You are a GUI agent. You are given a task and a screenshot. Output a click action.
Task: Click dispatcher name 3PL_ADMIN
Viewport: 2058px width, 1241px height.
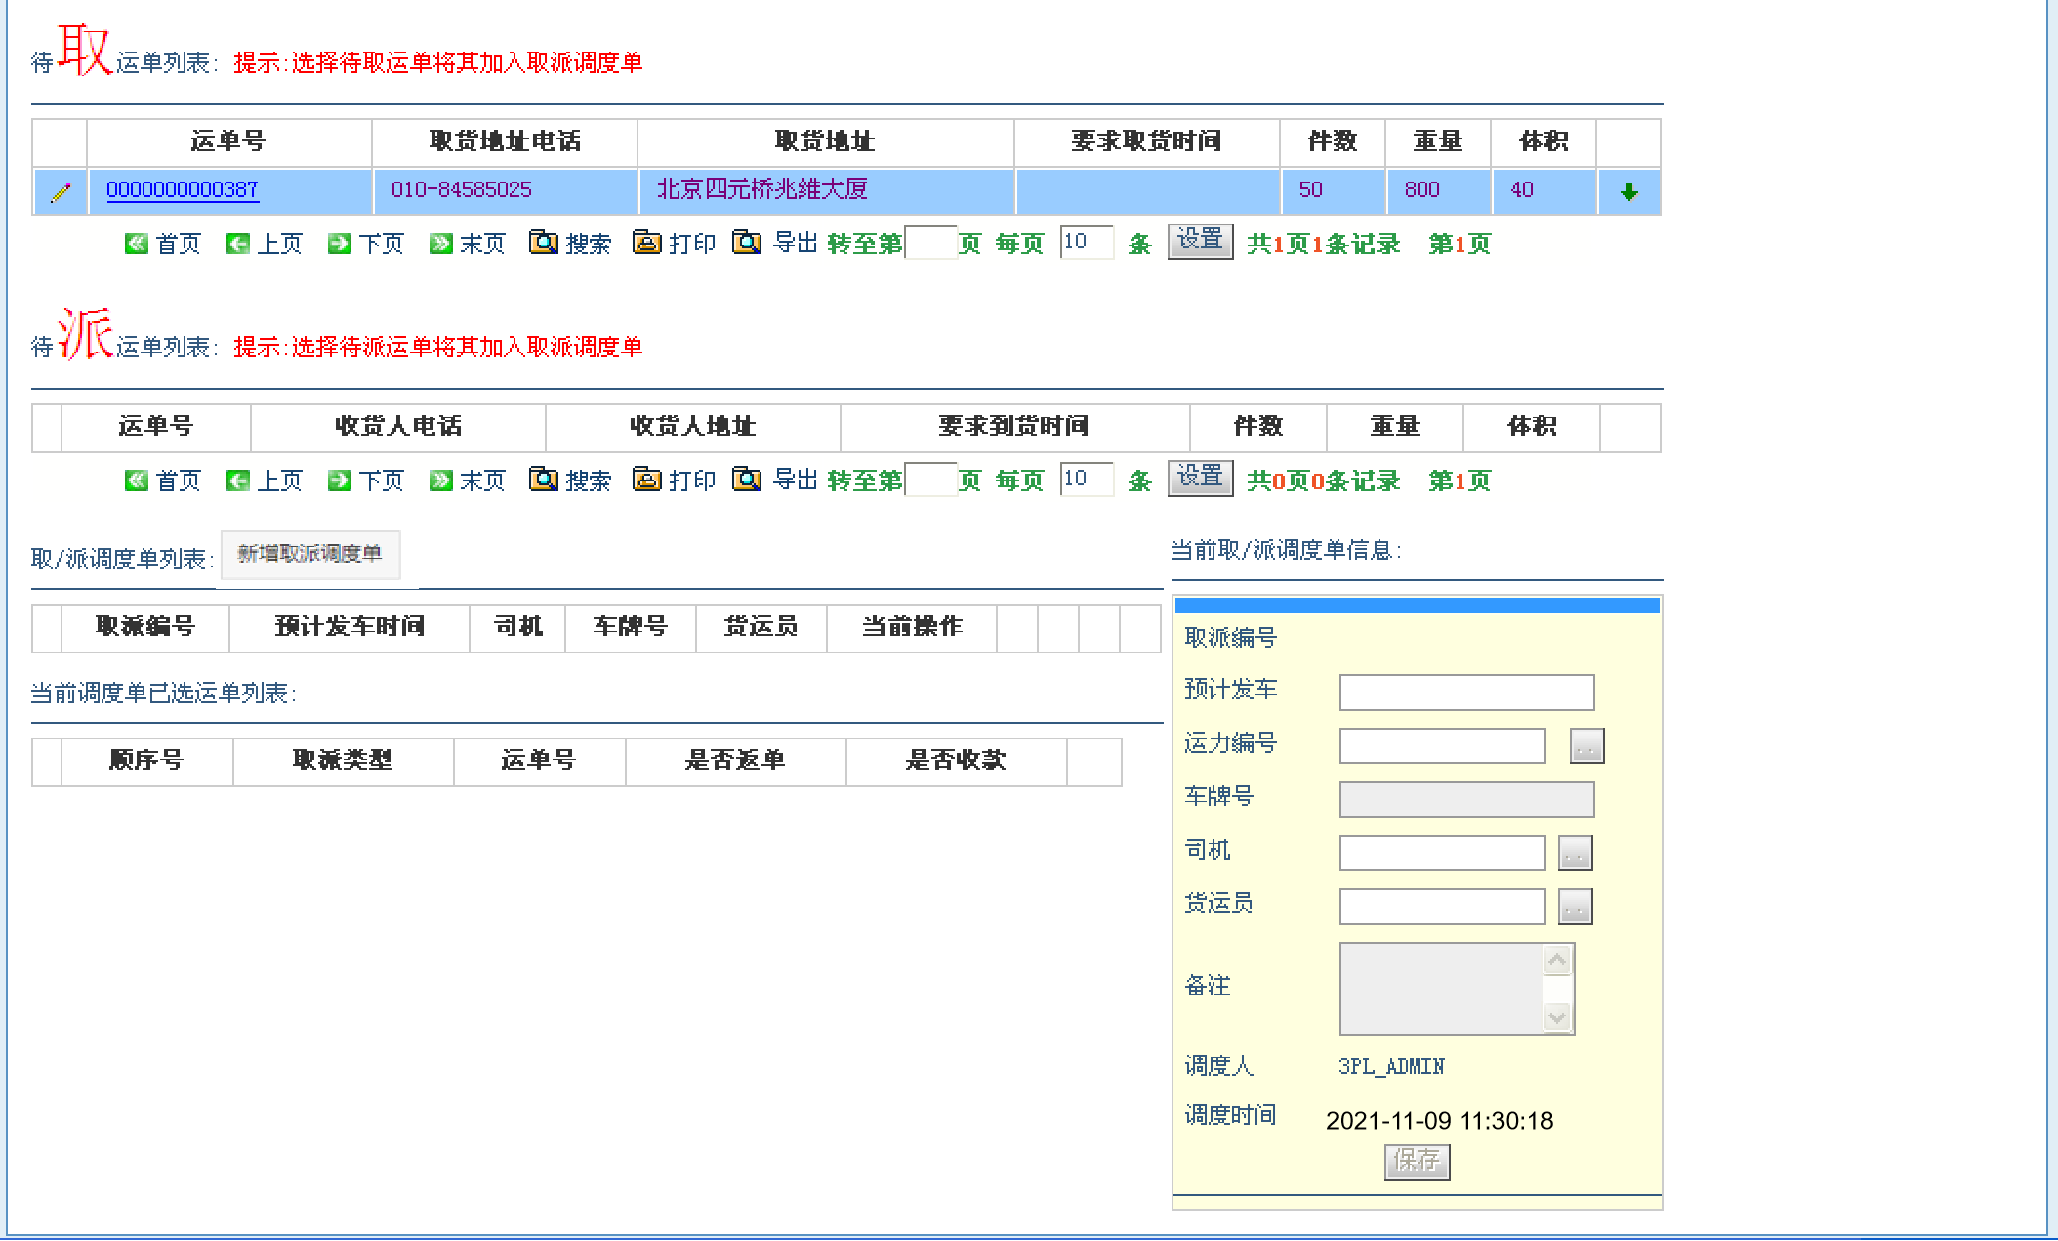1391,1067
